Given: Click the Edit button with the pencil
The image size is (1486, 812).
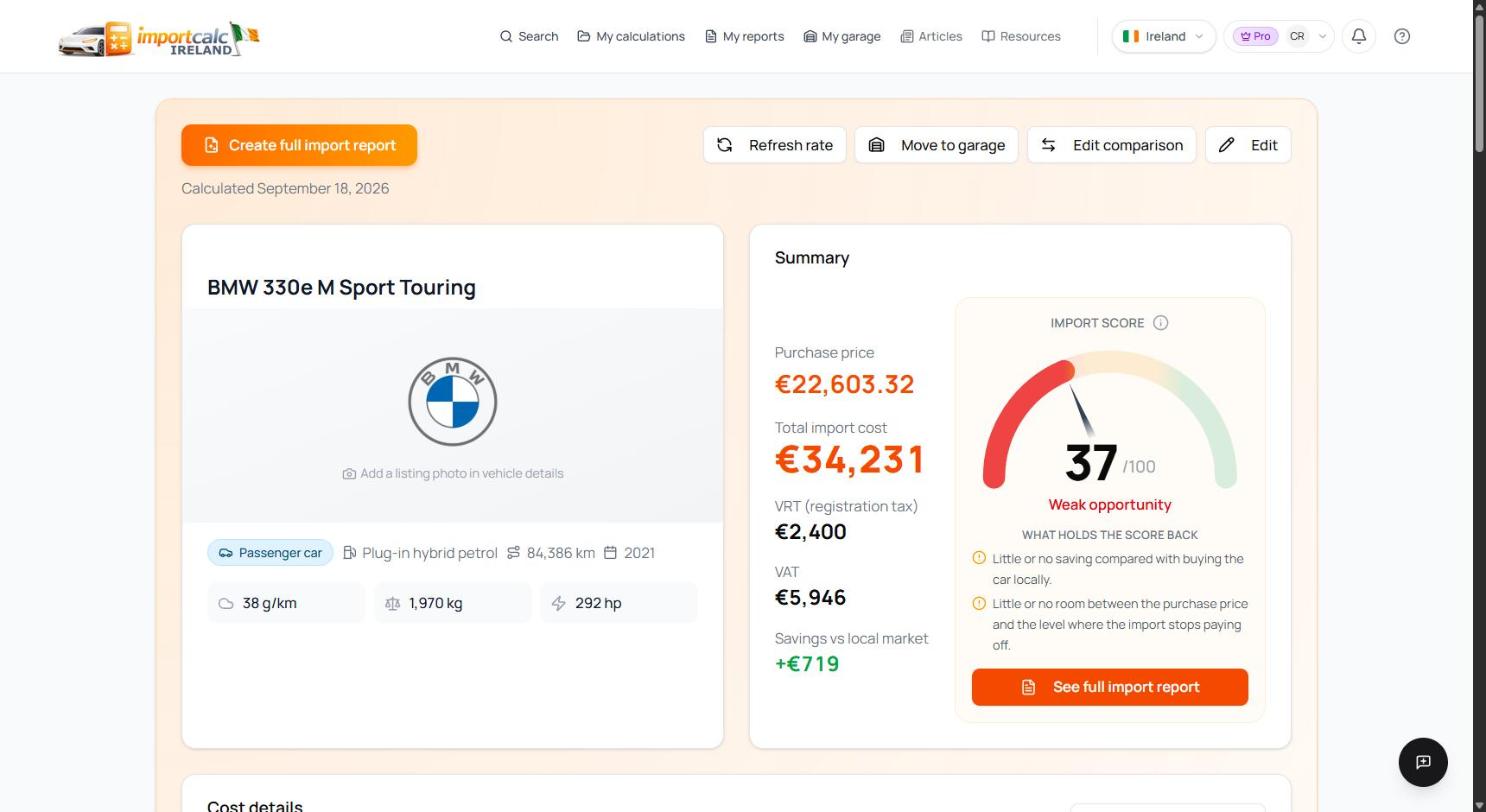Looking at the screenshot, I should click(x=1248, y=145).
